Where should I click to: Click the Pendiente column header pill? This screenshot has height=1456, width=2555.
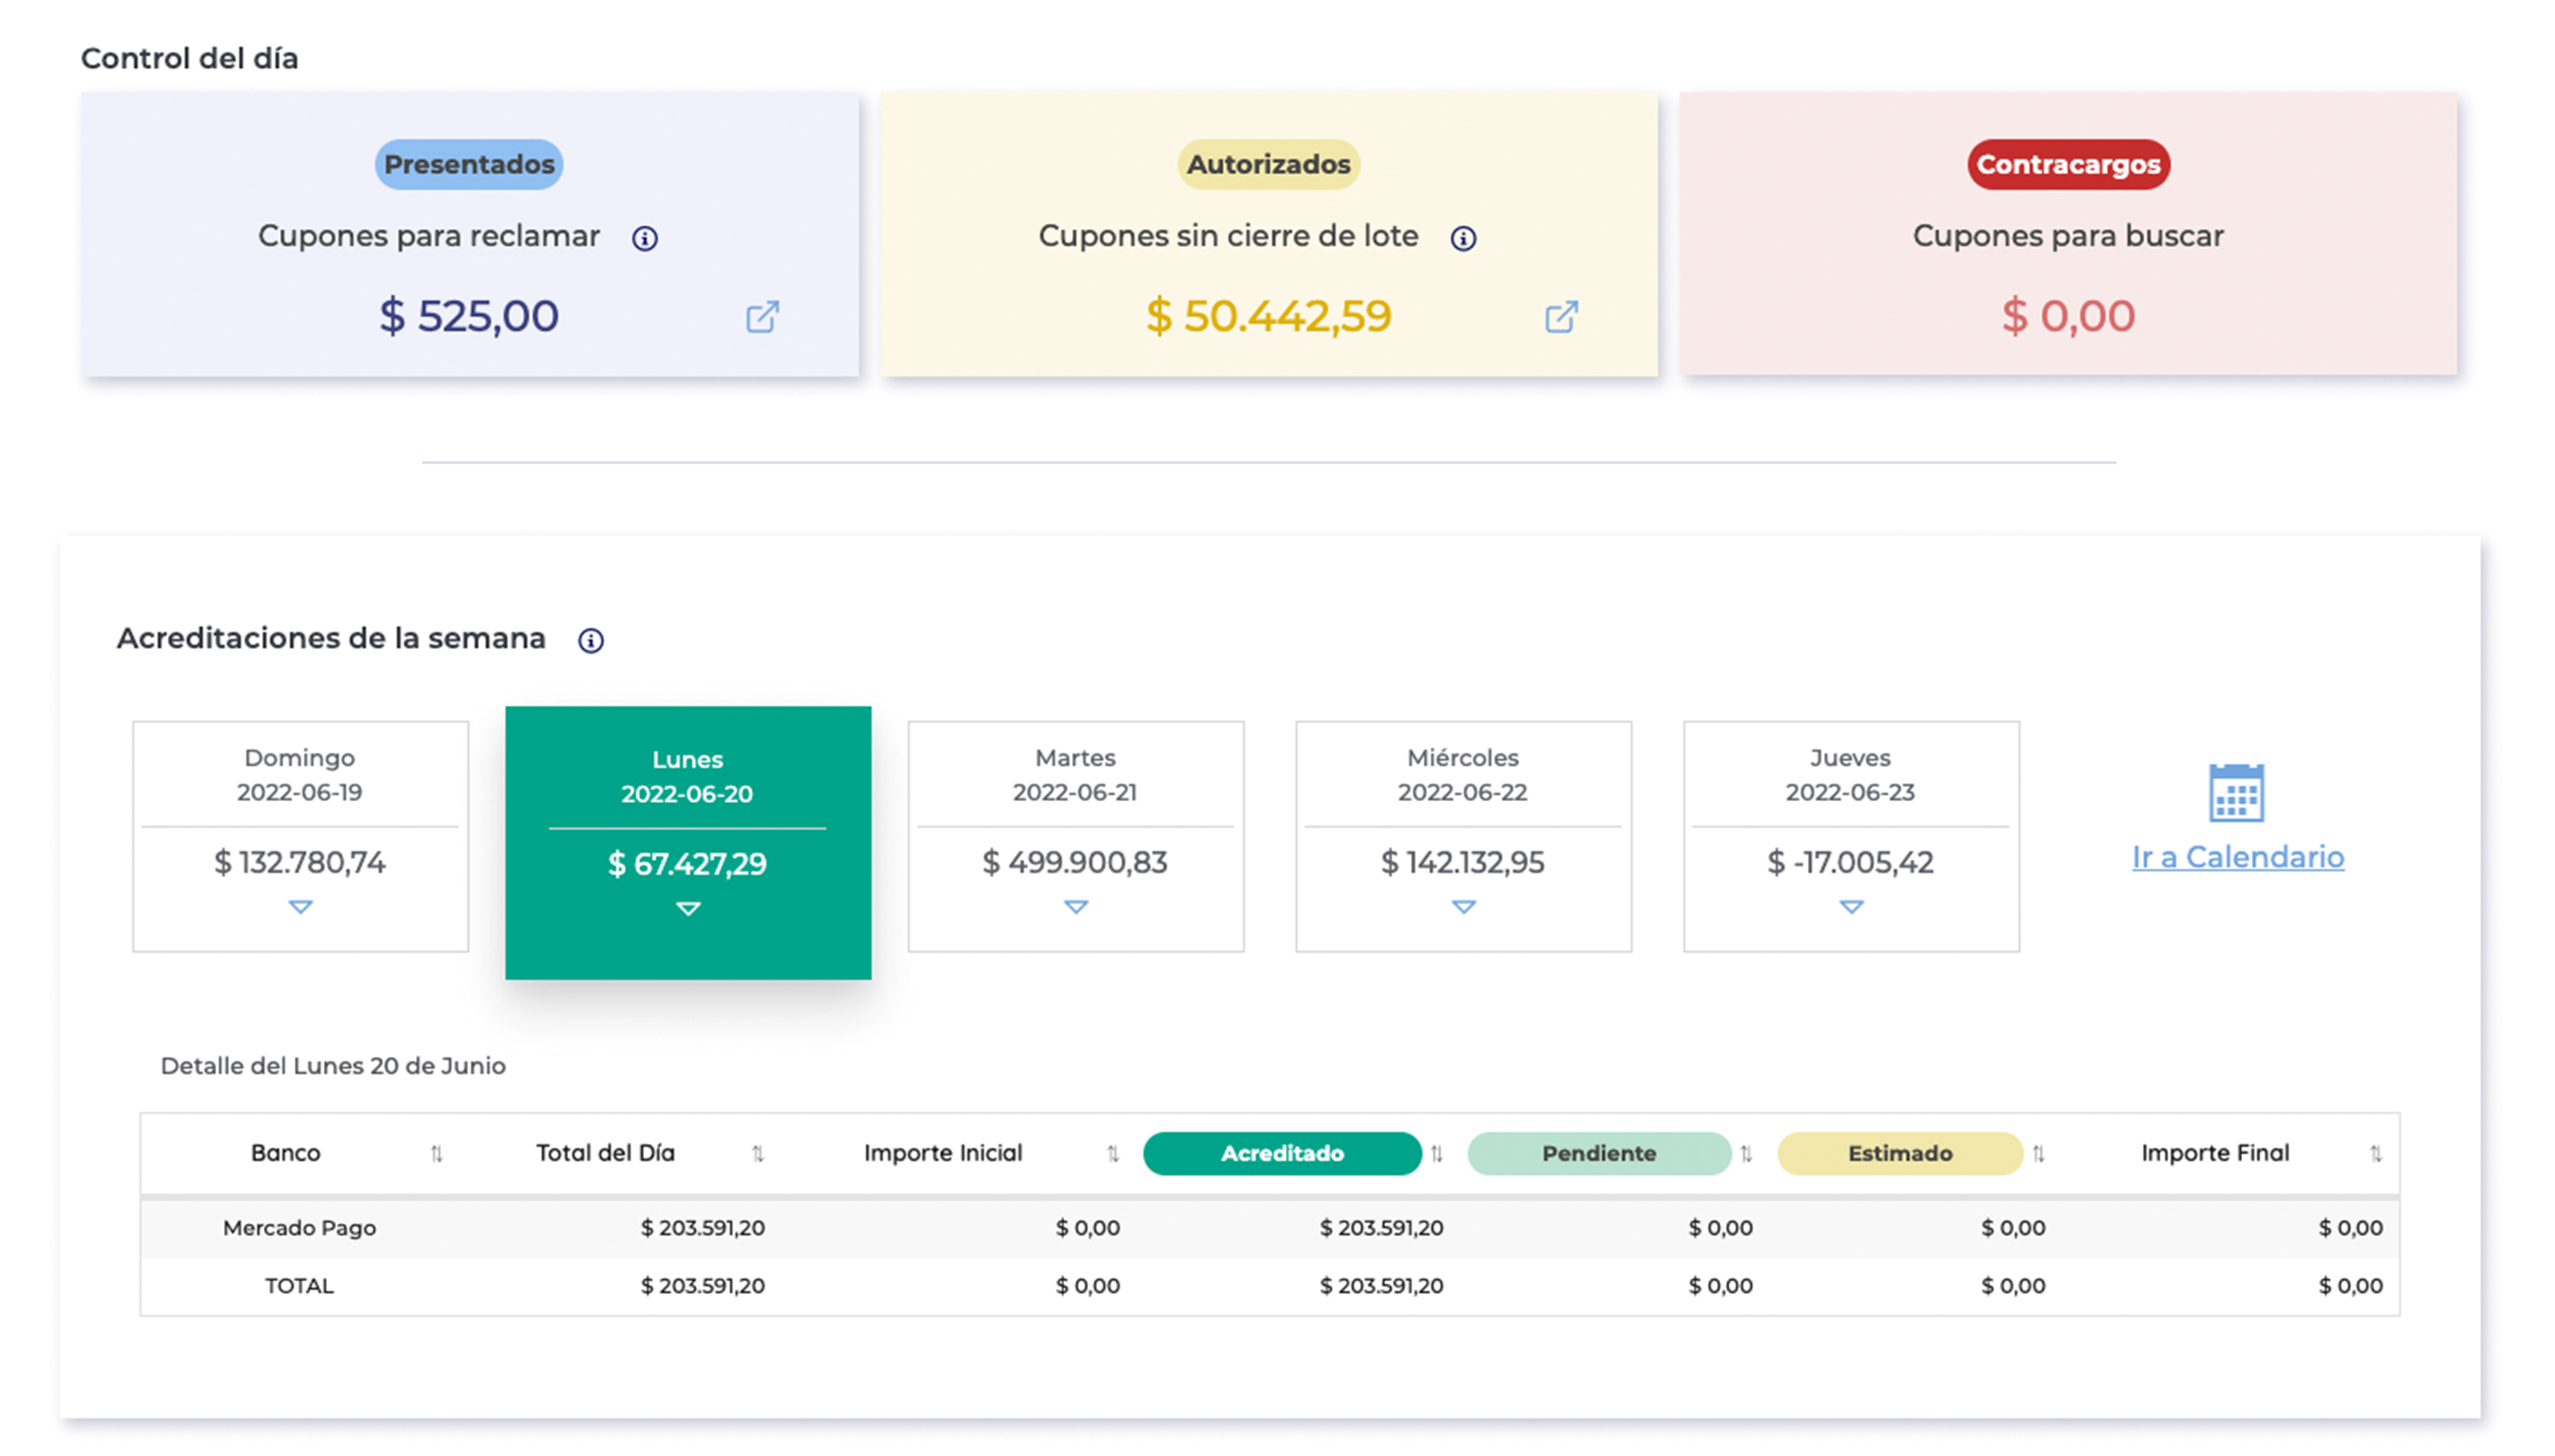tap(1599, 1154)
